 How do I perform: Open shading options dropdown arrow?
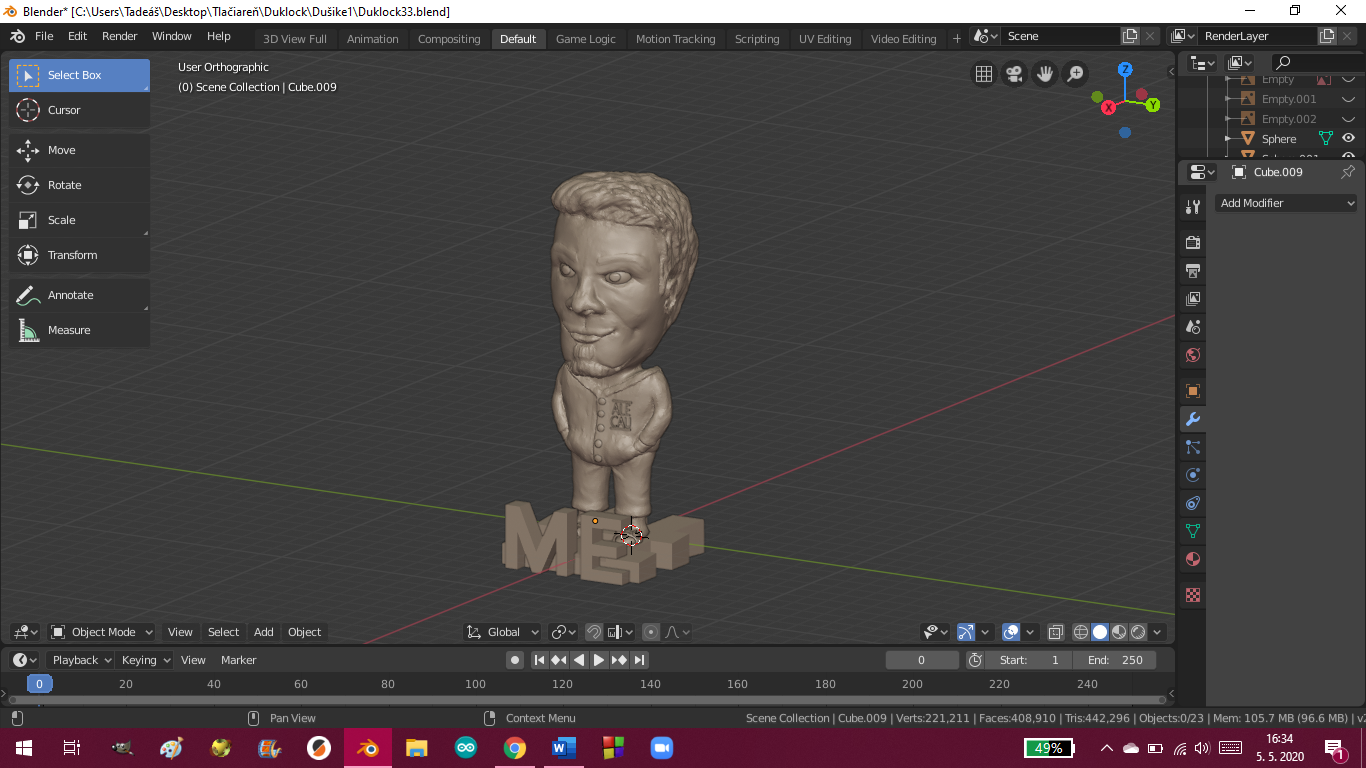click(x=1158, y=632)
